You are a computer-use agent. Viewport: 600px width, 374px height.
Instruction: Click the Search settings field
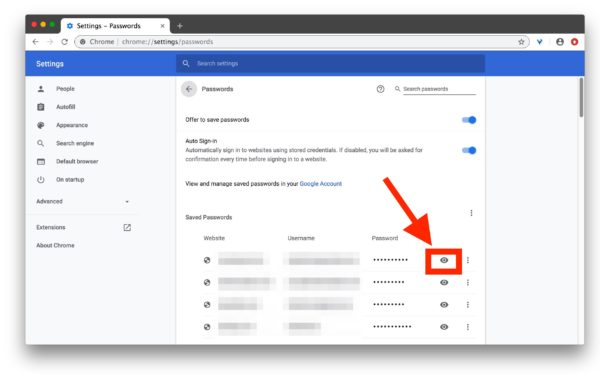coord(331,64)
